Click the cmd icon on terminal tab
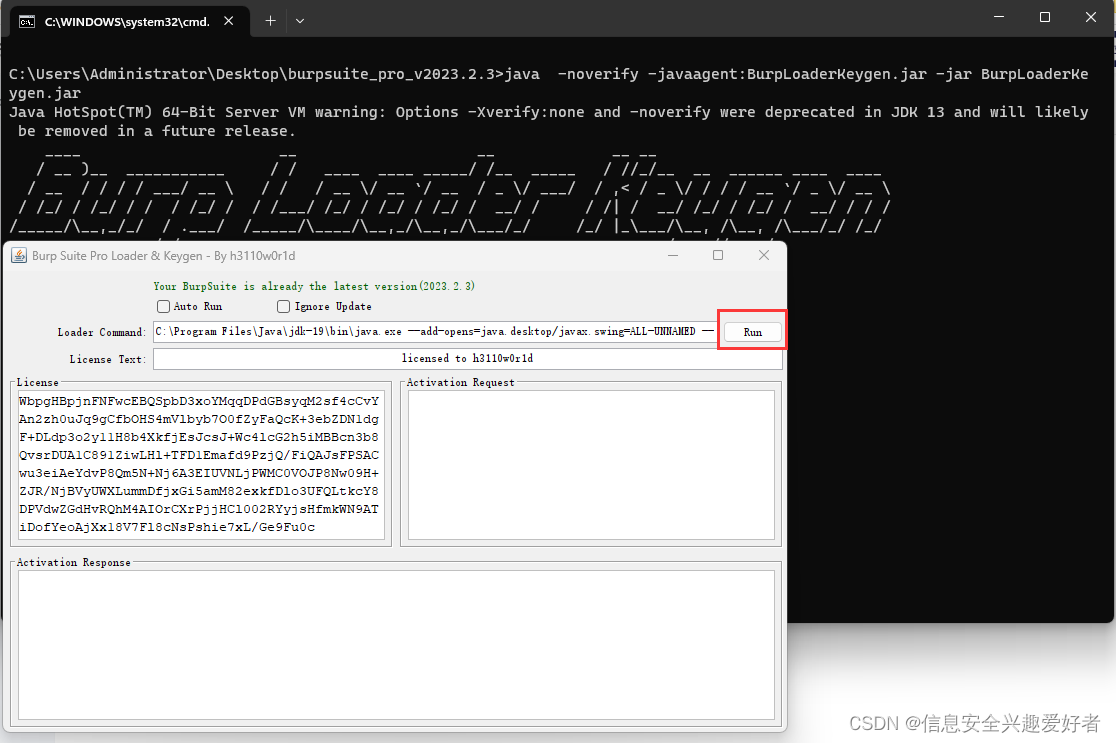The height and width of the screenshot is (743, 1116). tap(27, 22)
